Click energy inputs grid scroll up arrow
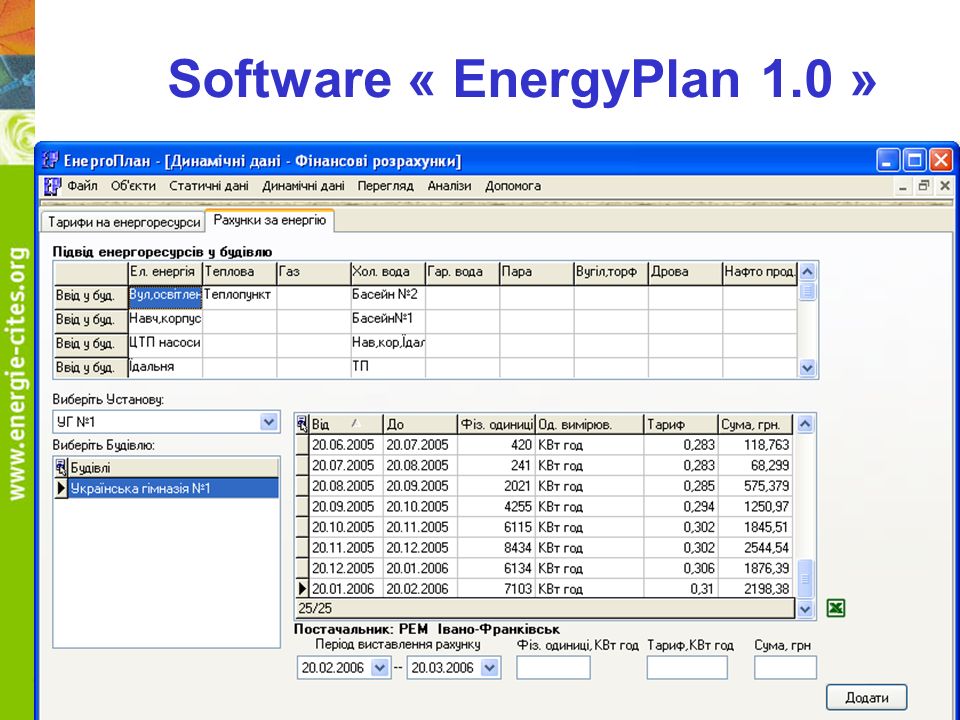 [x=808, y=271]
